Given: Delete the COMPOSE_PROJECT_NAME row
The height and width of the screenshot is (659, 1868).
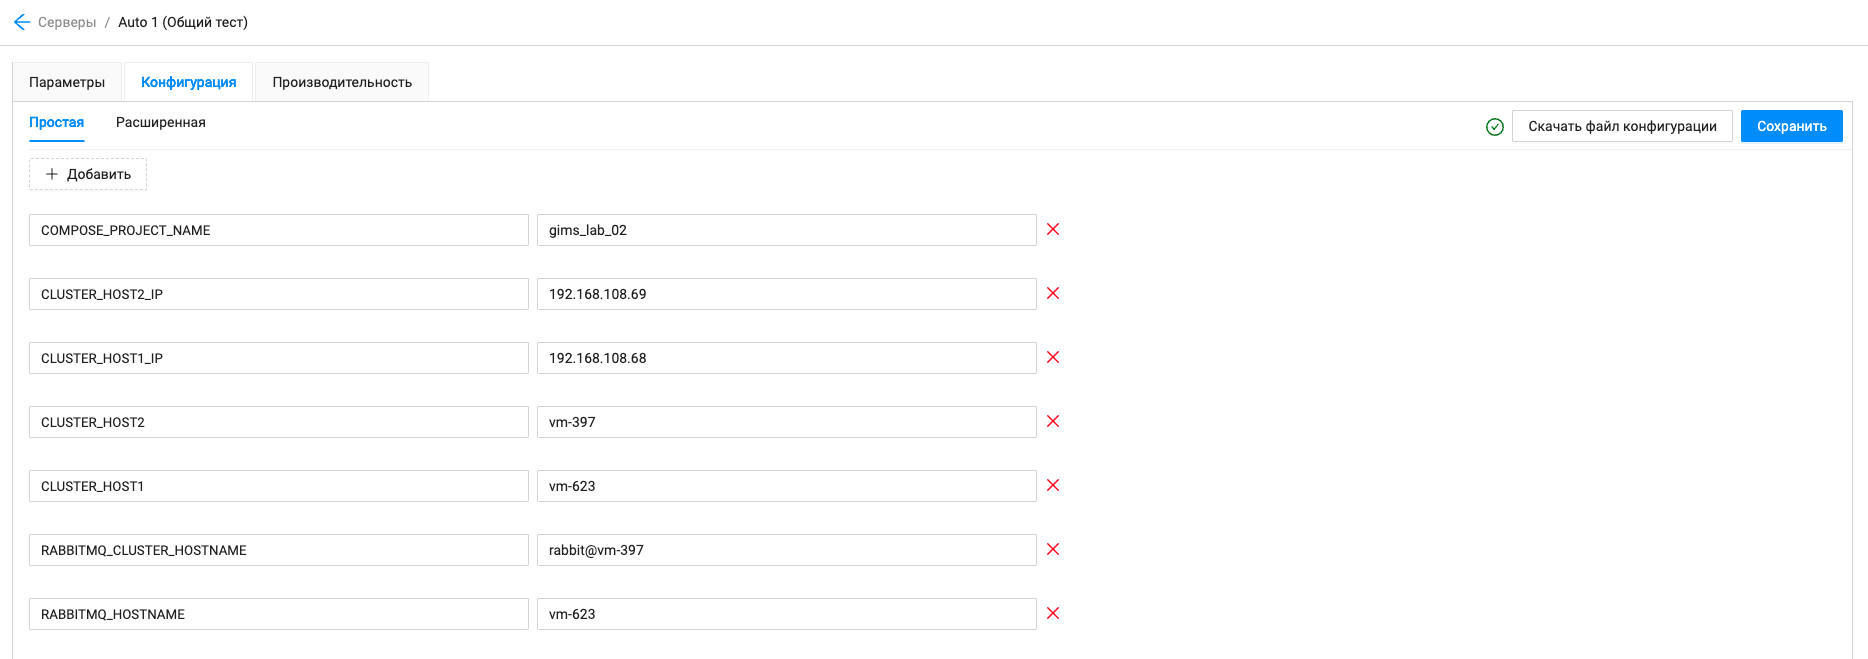Looking at the screenshot, I should 1053,230.
